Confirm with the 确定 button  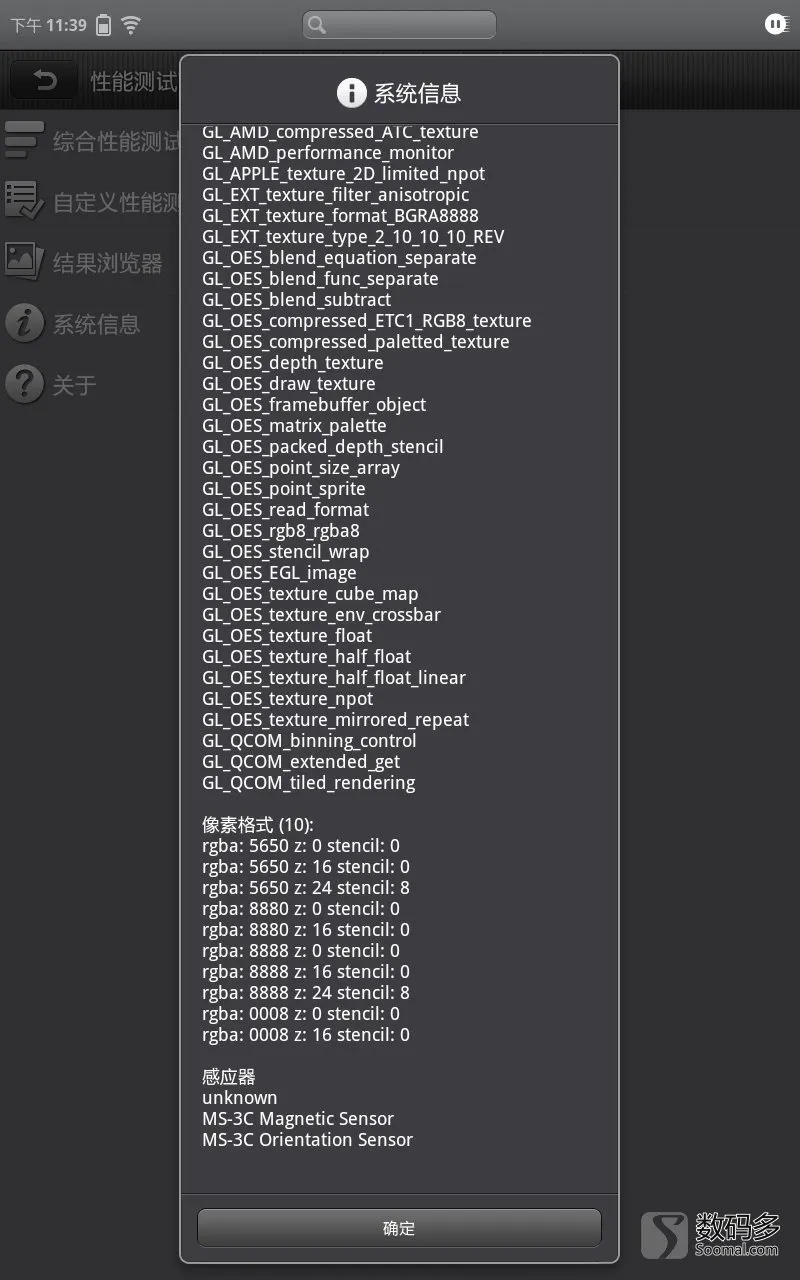click(x=399, y=1228)
